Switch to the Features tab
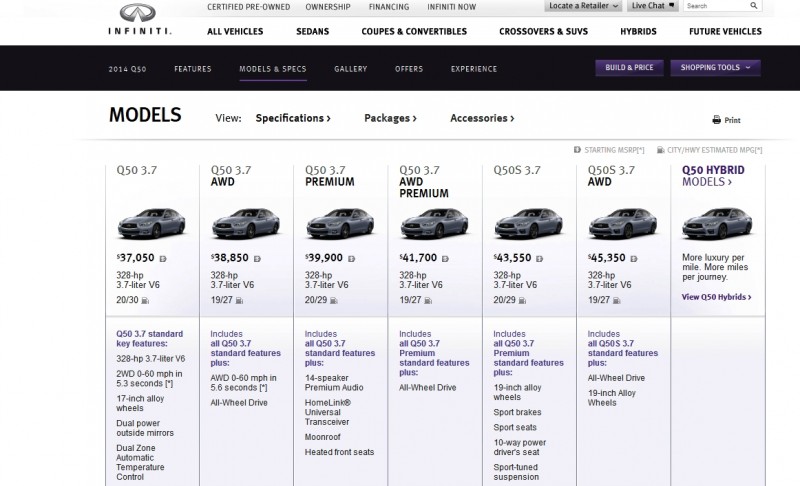Image resolution: width=800 pixels, height=486 pixels. [192, 69]
